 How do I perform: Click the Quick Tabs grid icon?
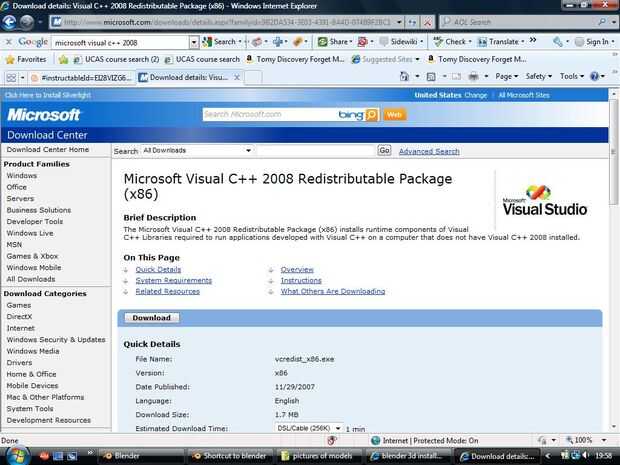11,78
